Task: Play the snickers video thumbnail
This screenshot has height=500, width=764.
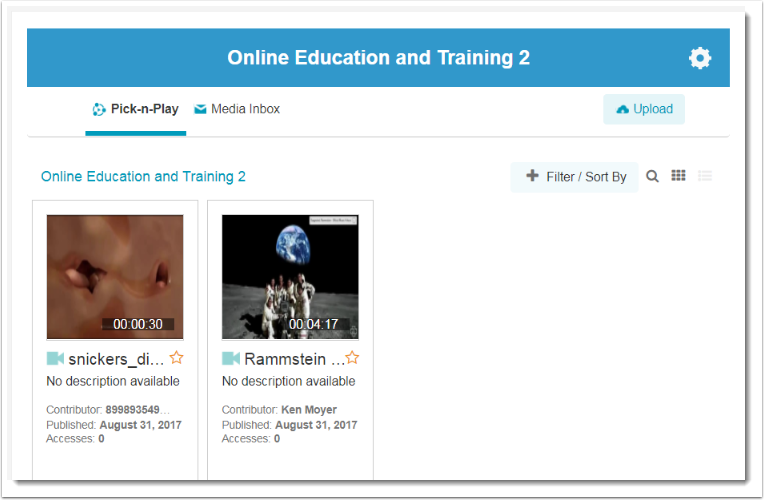Action: (115, 277)
